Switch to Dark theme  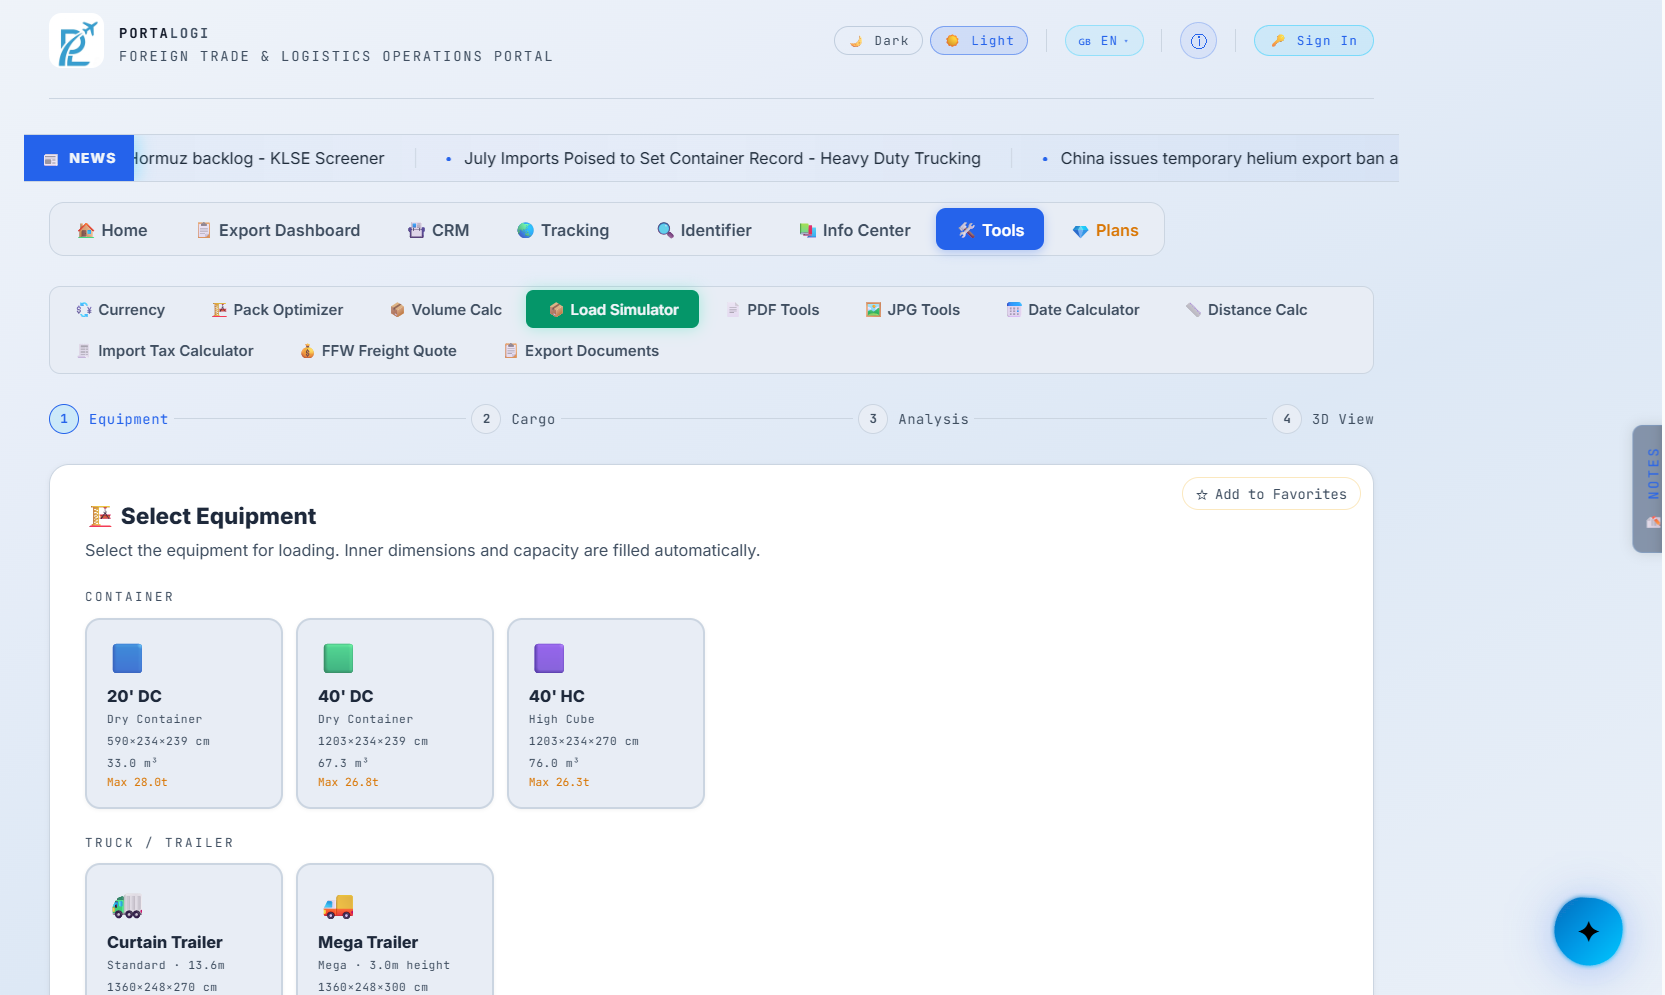[x=878, y=41]
